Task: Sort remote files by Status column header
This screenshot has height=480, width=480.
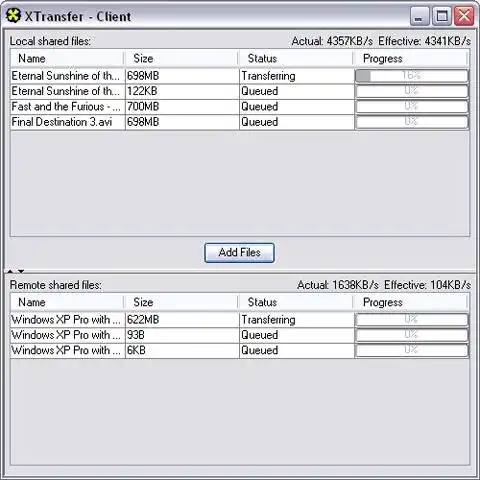Action: click(296, 302)
